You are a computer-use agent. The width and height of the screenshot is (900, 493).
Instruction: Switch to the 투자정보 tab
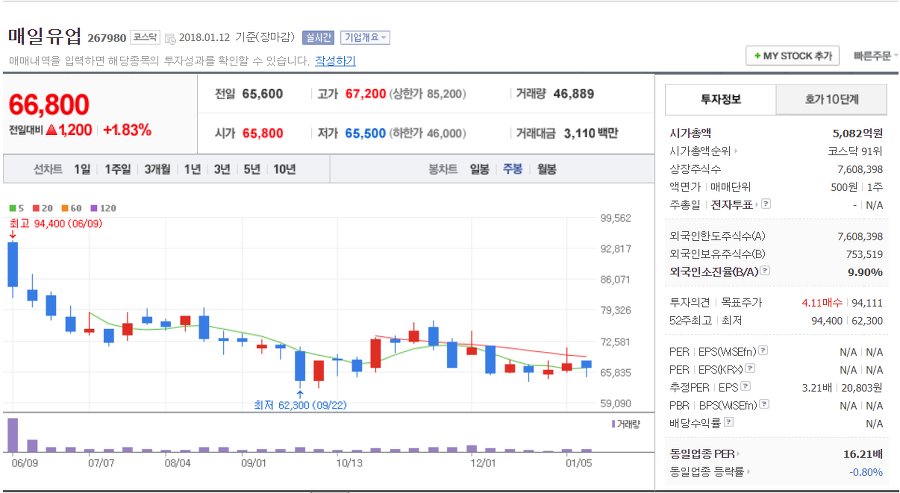[720, 99]
